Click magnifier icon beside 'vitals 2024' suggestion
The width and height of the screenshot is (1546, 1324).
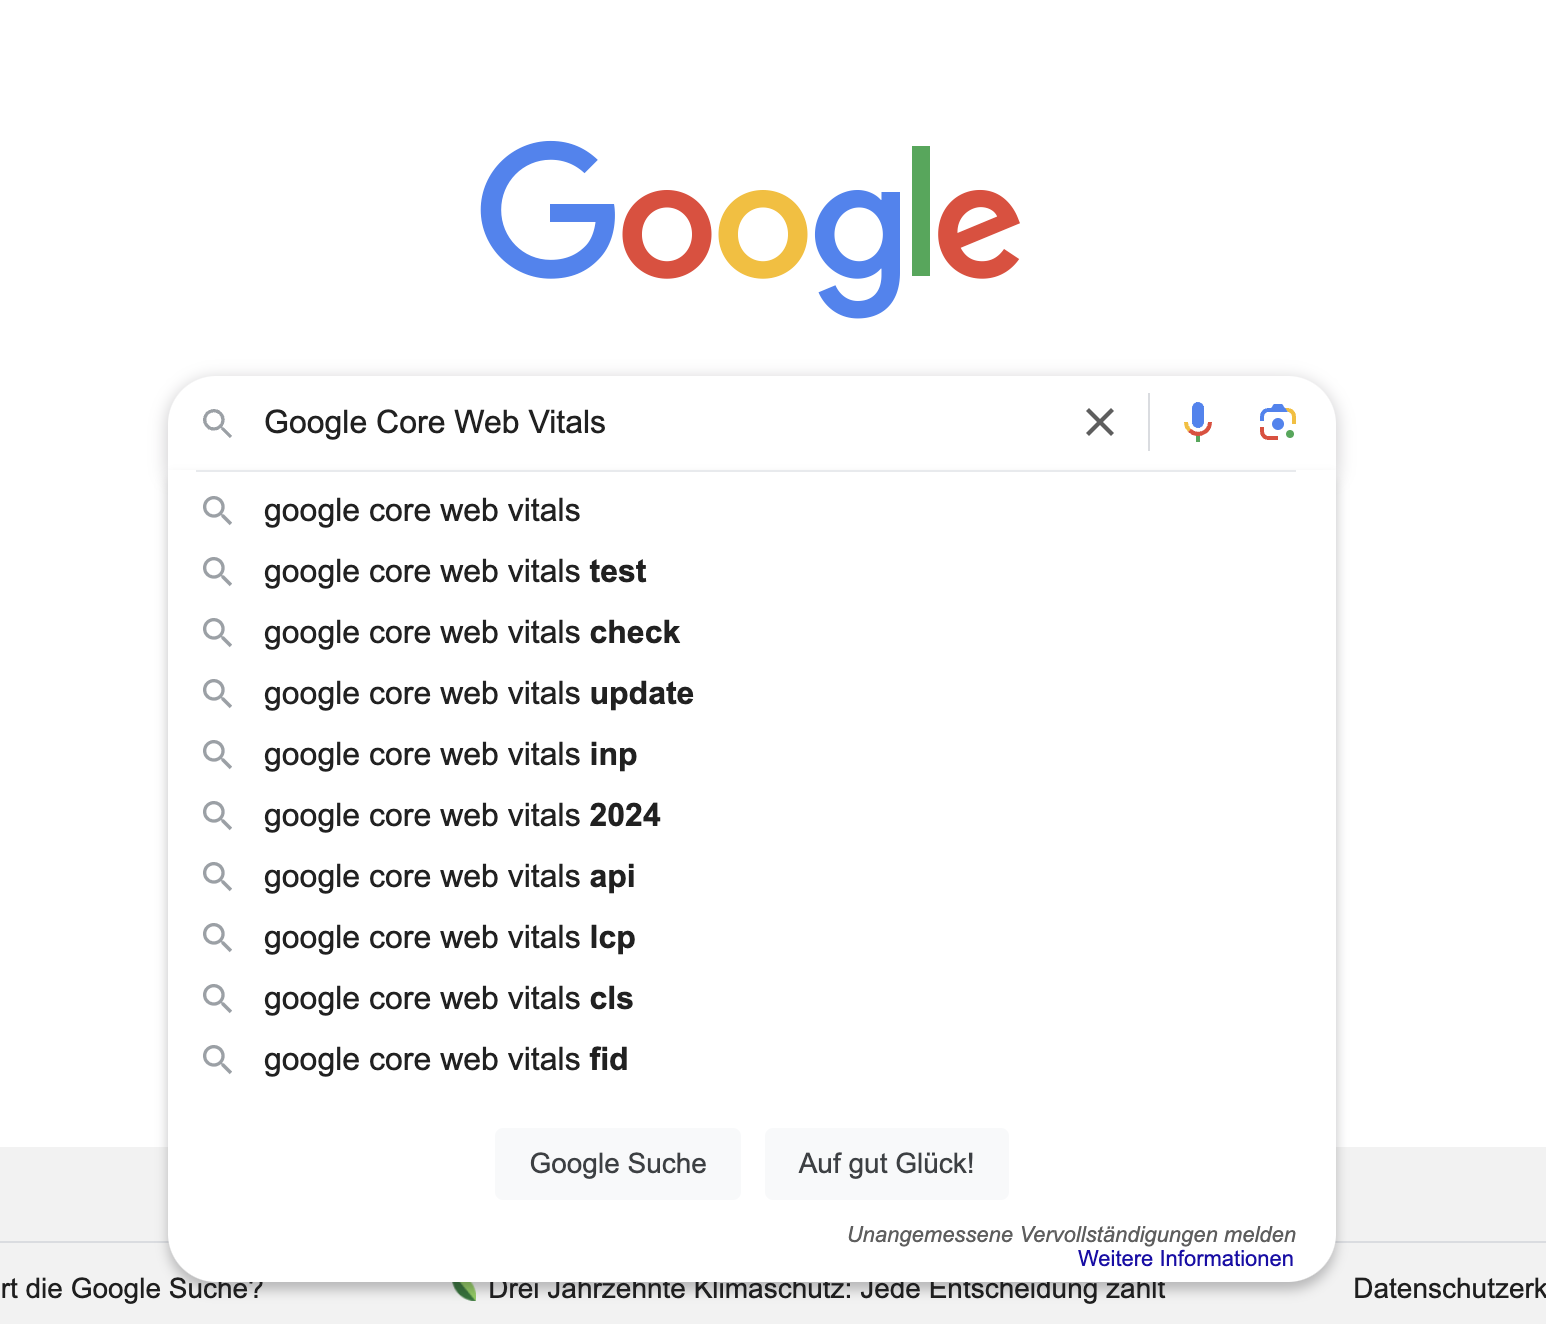coord(217,815)
